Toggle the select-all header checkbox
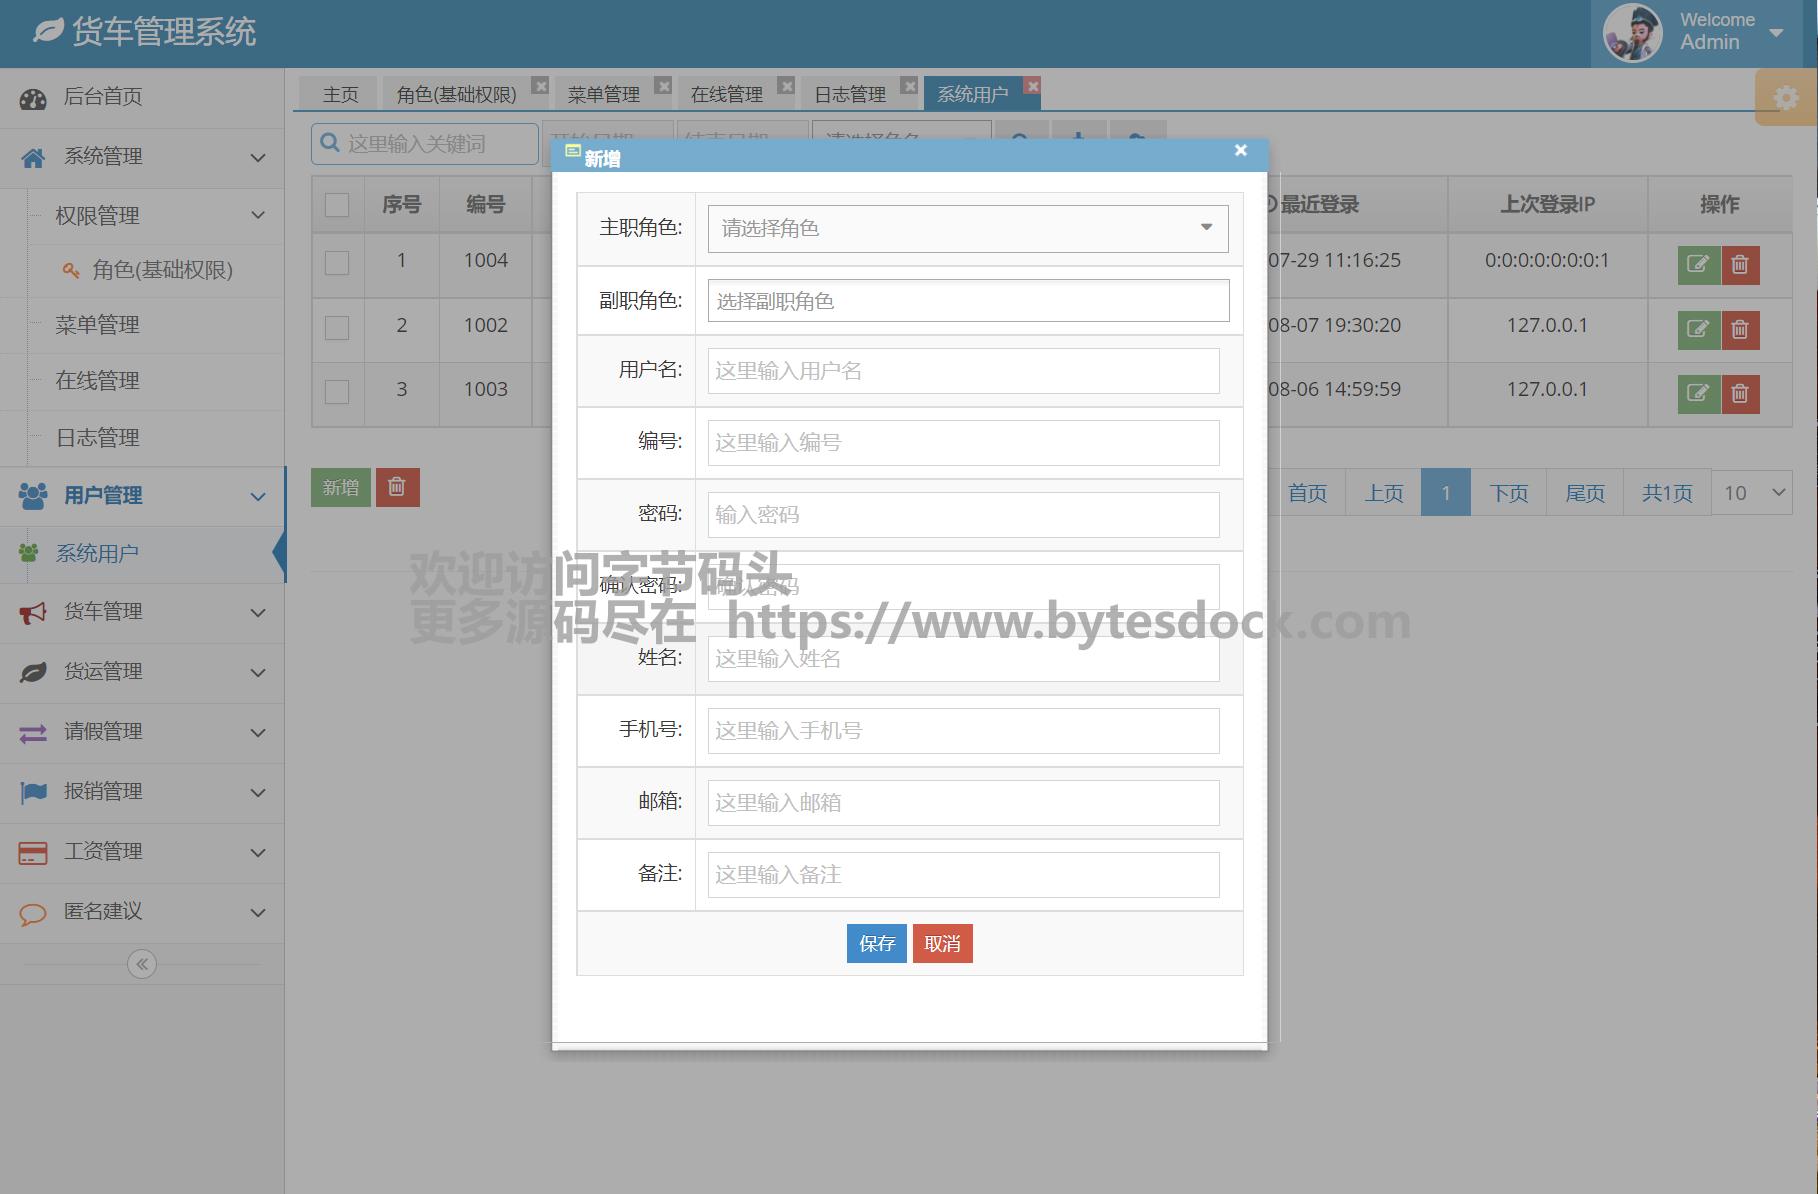 point(337,205)
